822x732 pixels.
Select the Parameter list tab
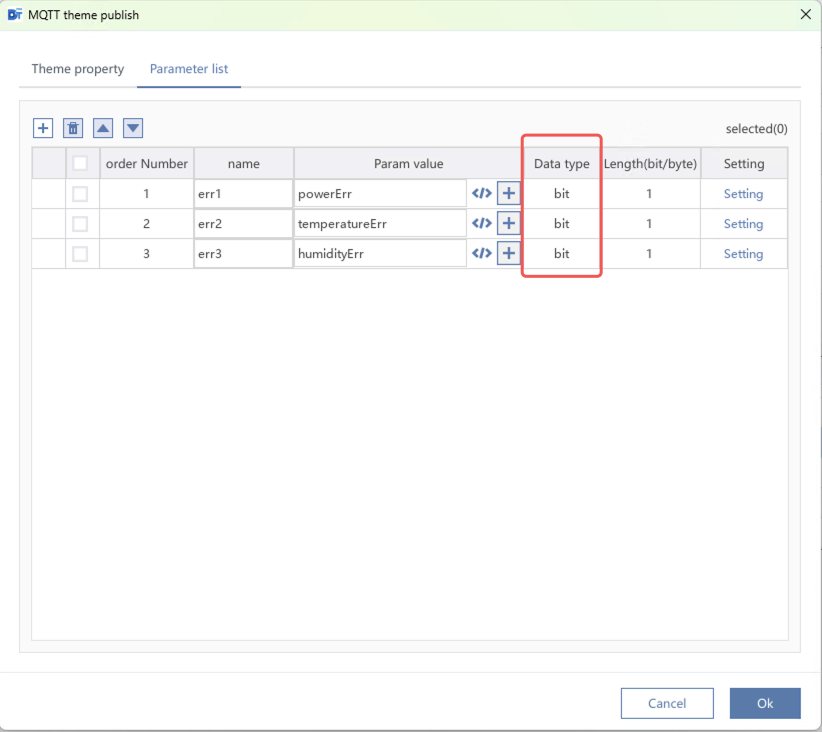189,69
